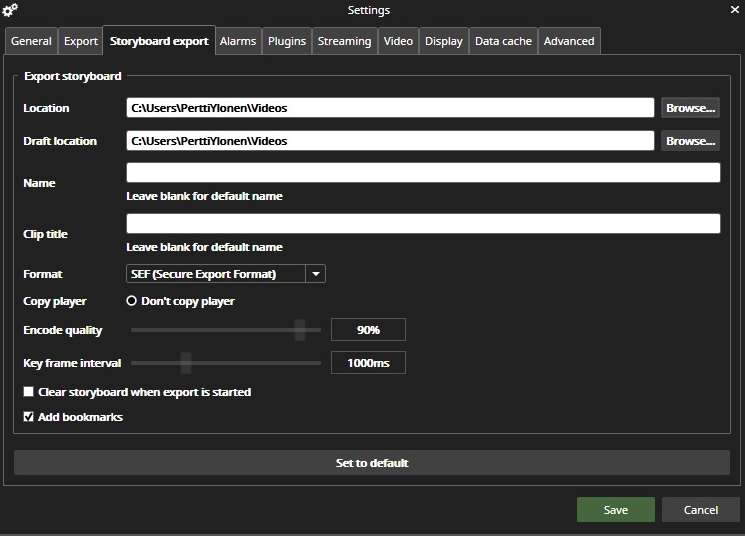Browse for the export Location folder
Screen dimensions: 745x536
pos(690,108)
